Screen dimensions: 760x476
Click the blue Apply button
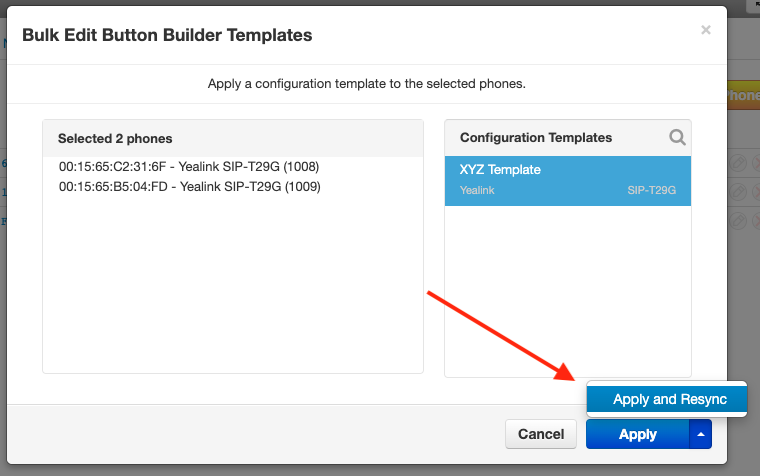(637, 434)
